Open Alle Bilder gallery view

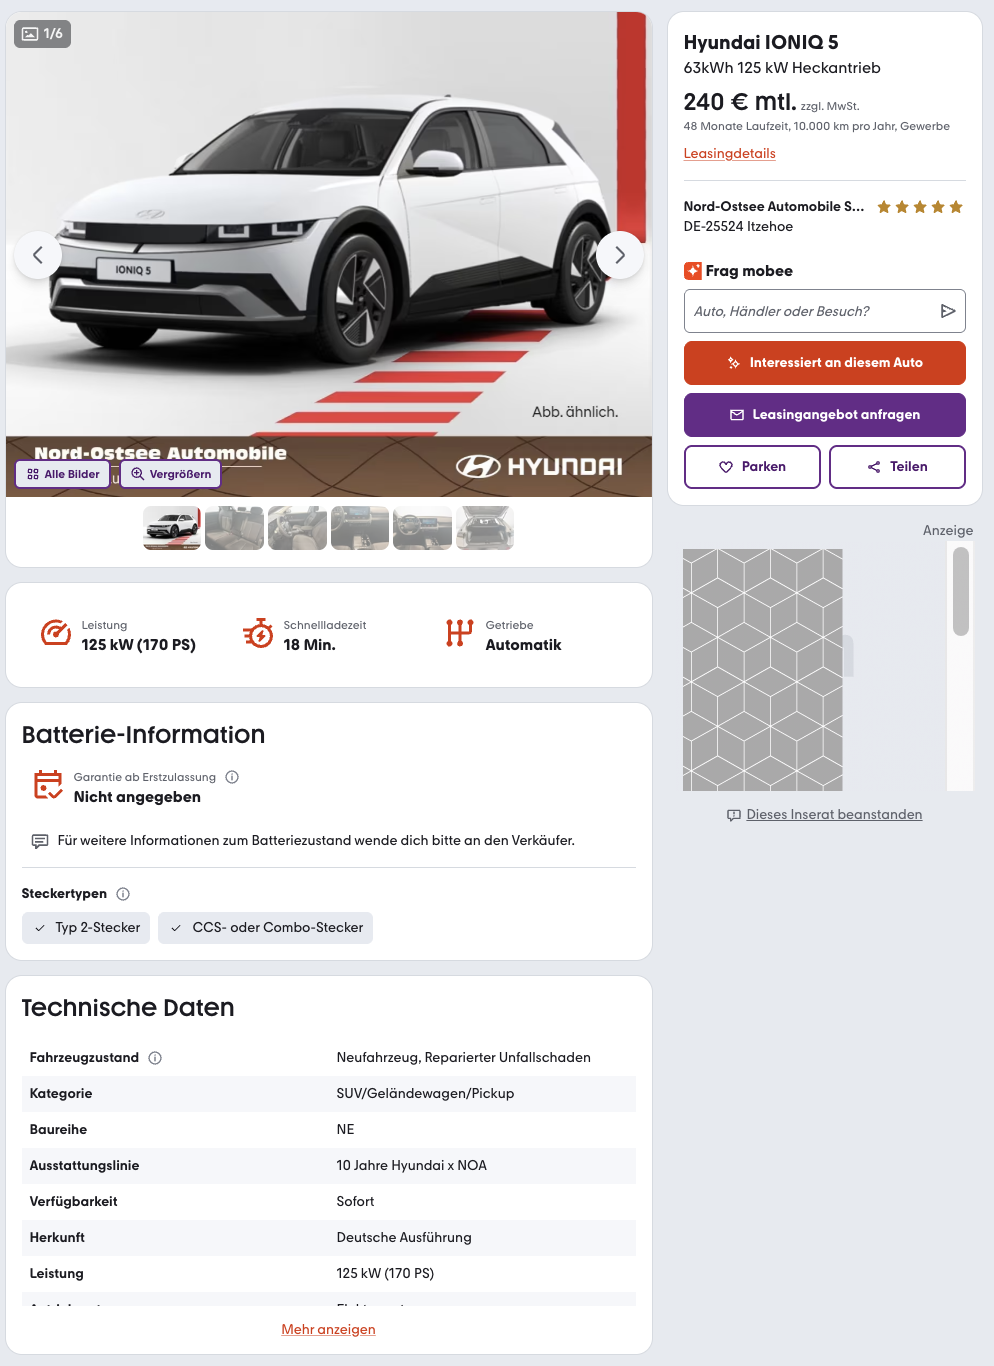pos(63,474)
